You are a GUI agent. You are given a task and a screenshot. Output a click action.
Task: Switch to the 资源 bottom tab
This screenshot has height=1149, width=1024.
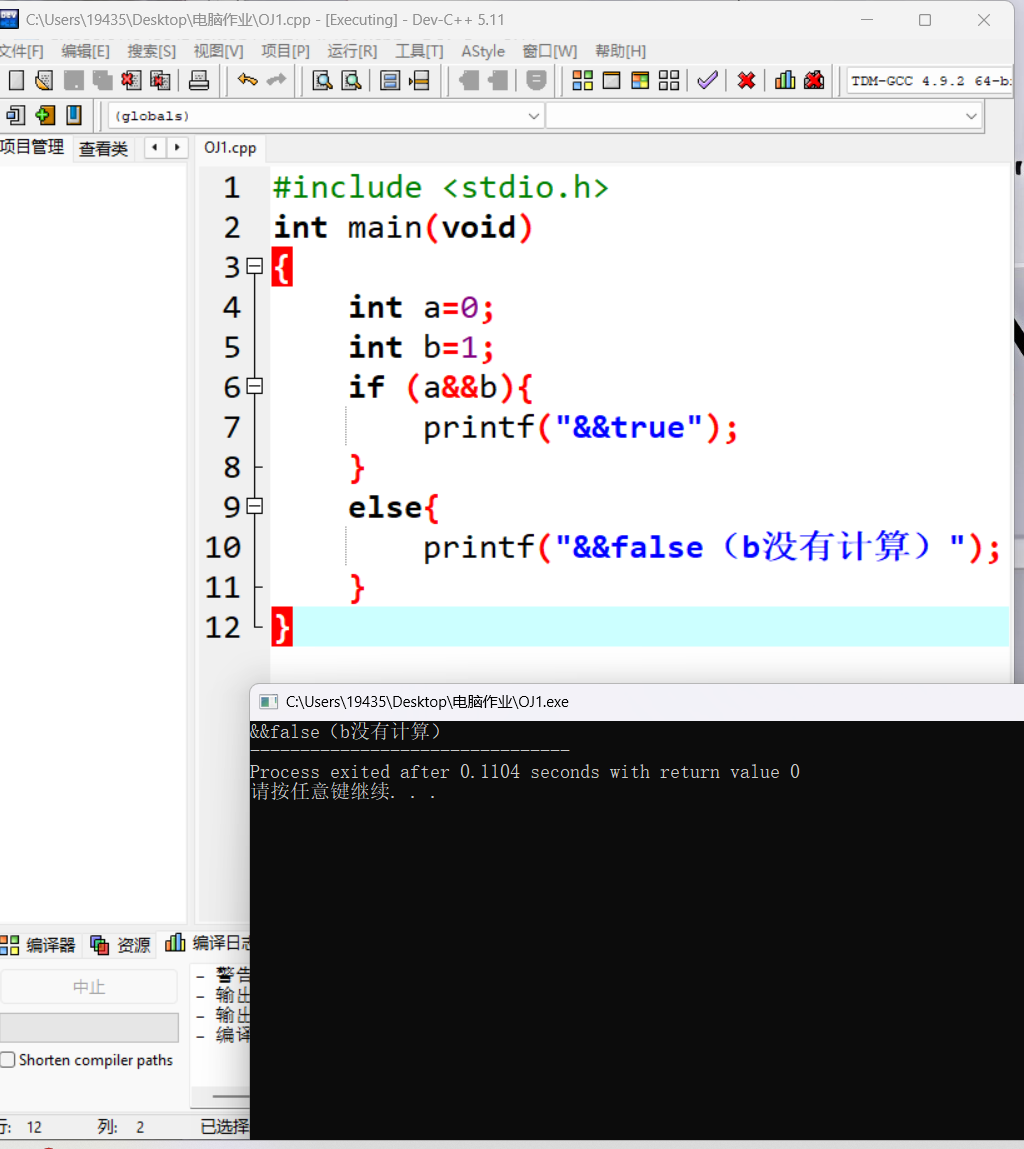click(121, 945)
